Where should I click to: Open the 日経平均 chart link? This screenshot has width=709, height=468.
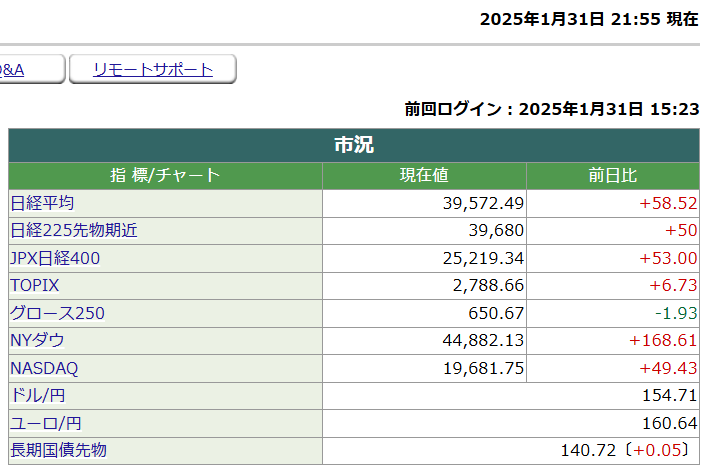coord(42,203)
